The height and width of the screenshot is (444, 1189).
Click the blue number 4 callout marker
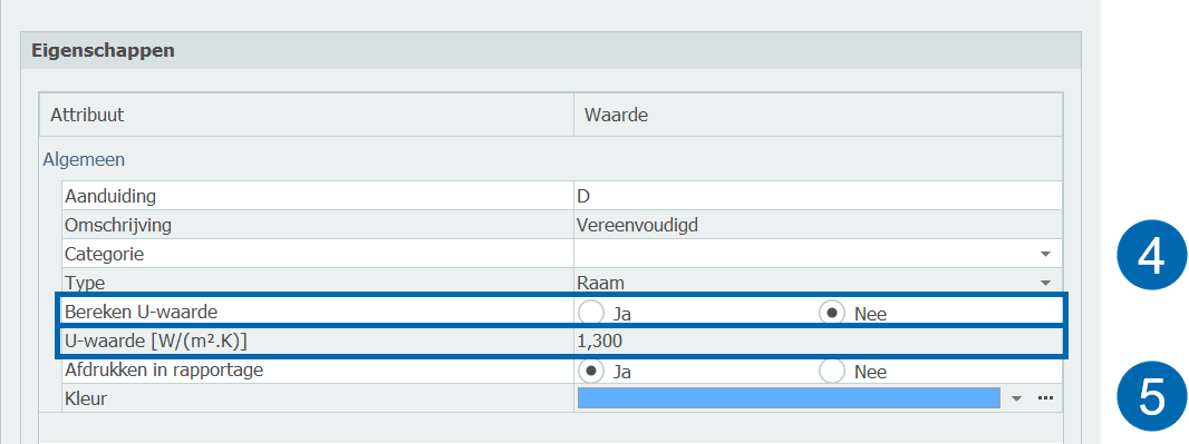click(x=1149, y=257)
